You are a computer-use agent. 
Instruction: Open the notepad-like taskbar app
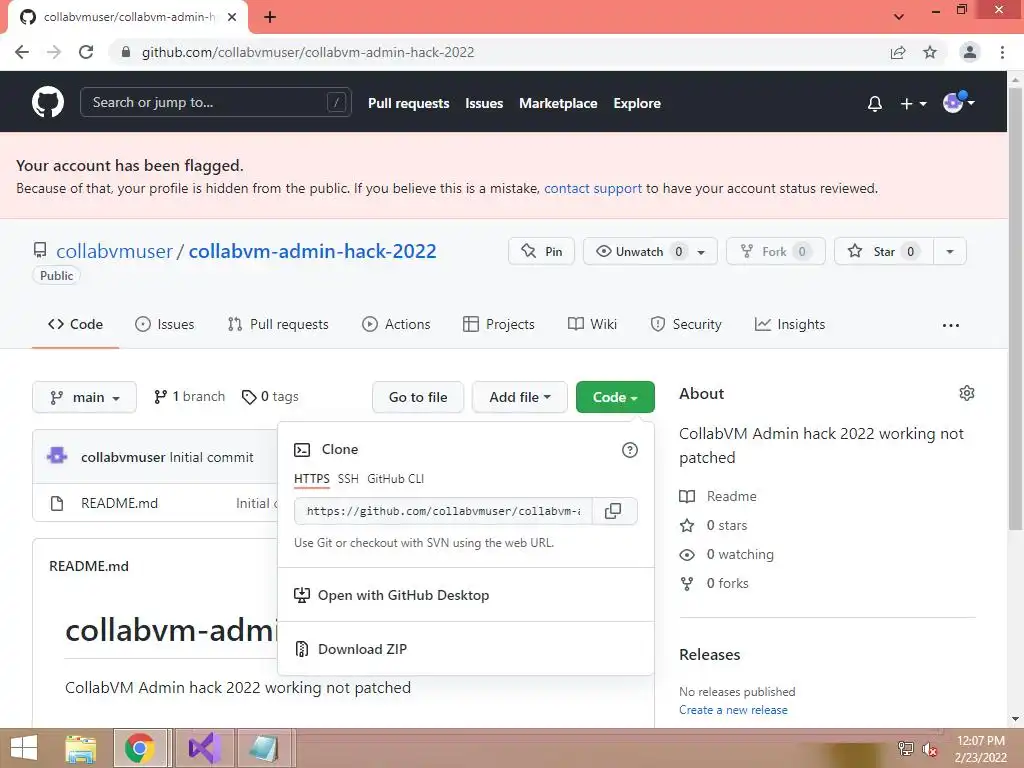click(x=264, y=748)
